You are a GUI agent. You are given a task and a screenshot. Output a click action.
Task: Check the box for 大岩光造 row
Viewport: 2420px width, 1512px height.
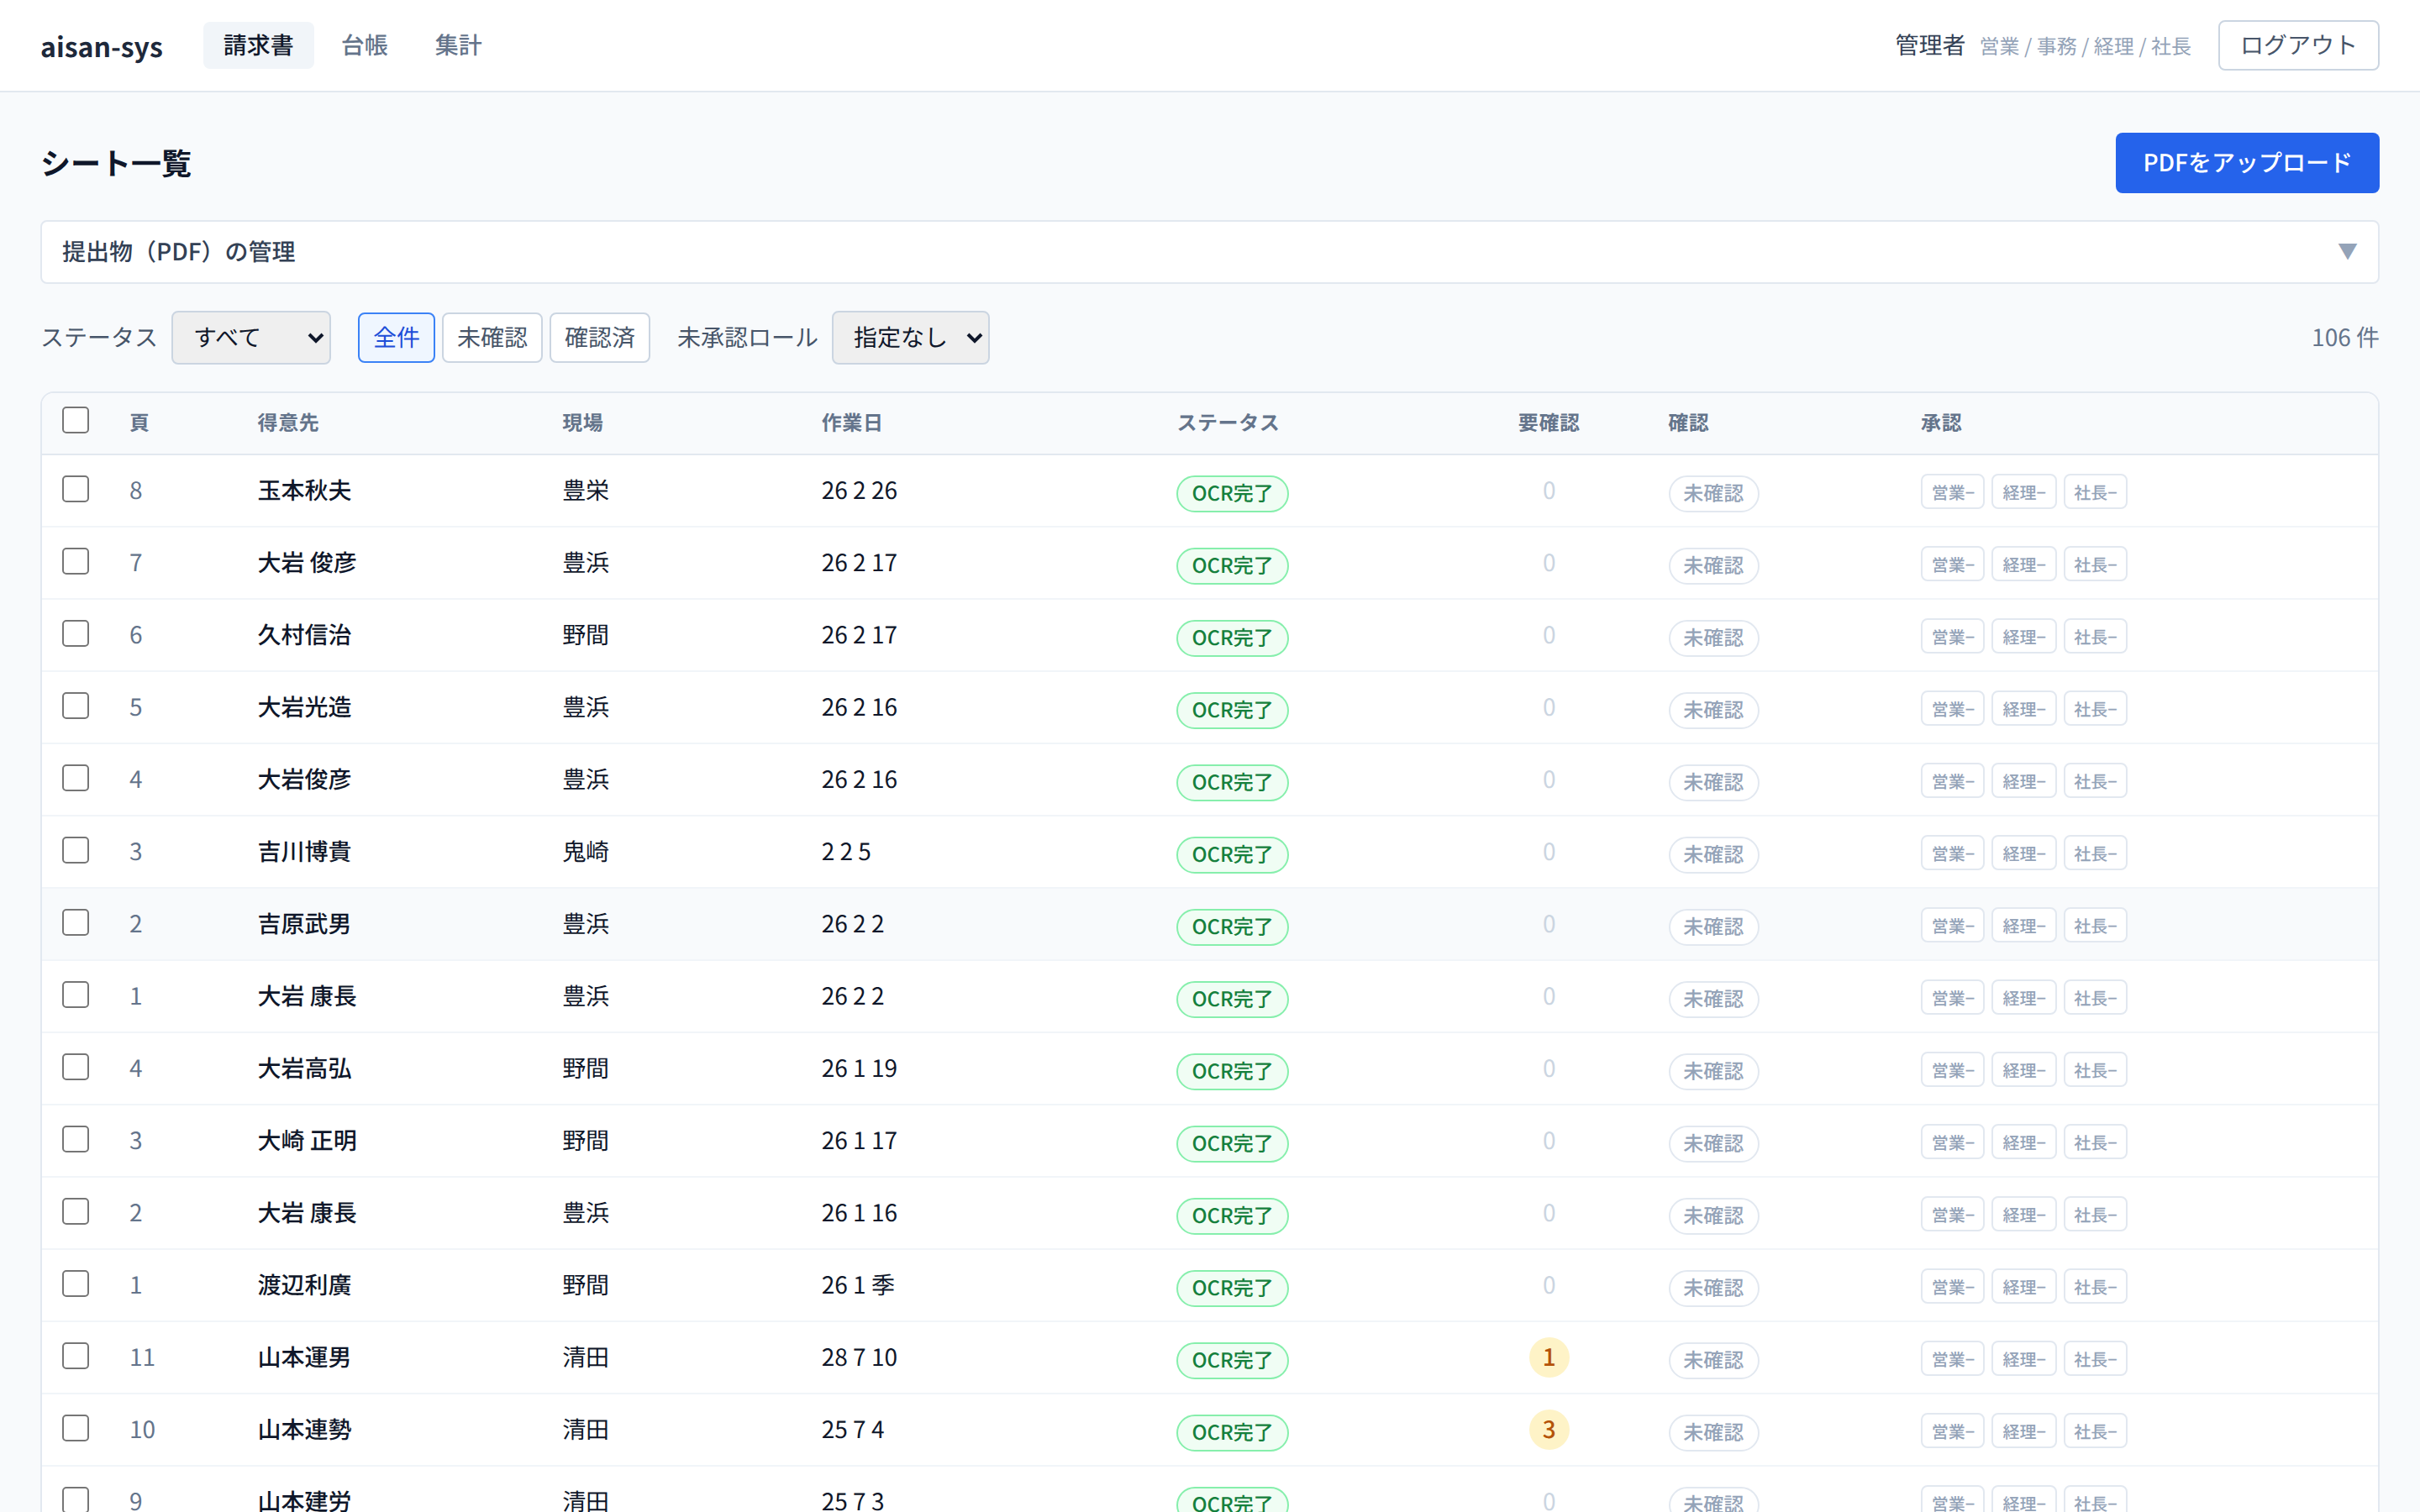coord(75,706)
